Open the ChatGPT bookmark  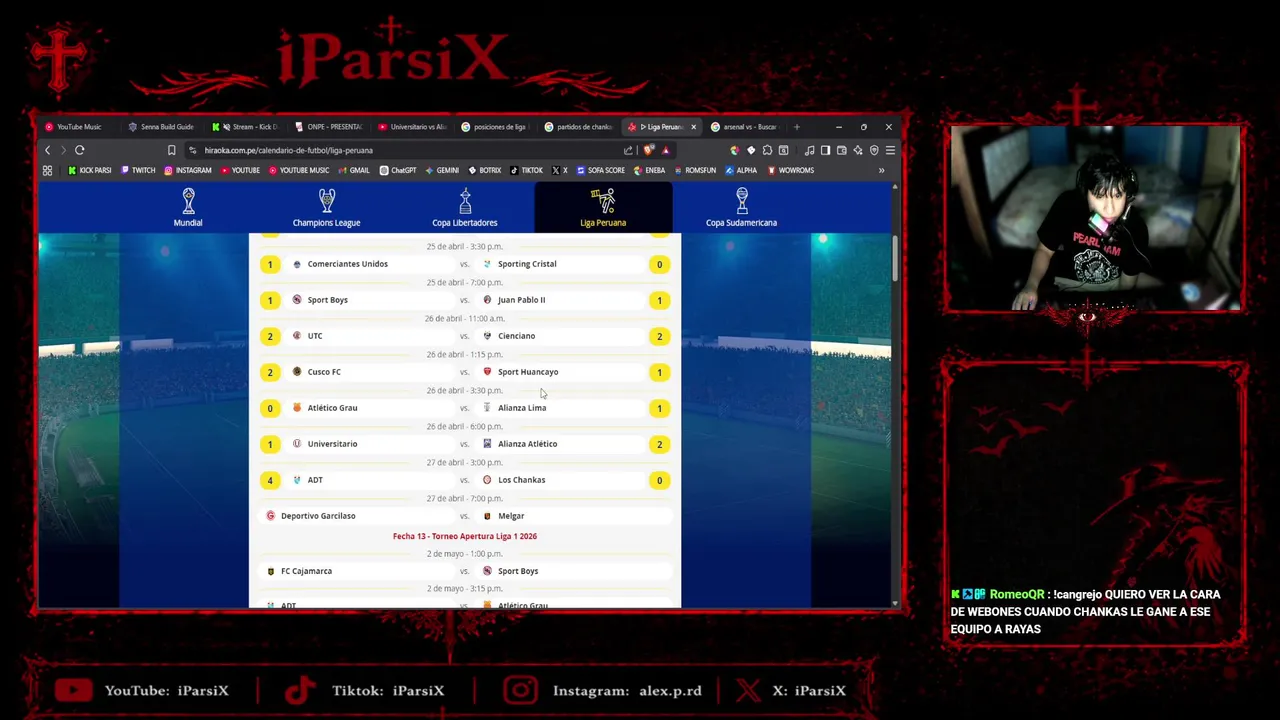398,170
